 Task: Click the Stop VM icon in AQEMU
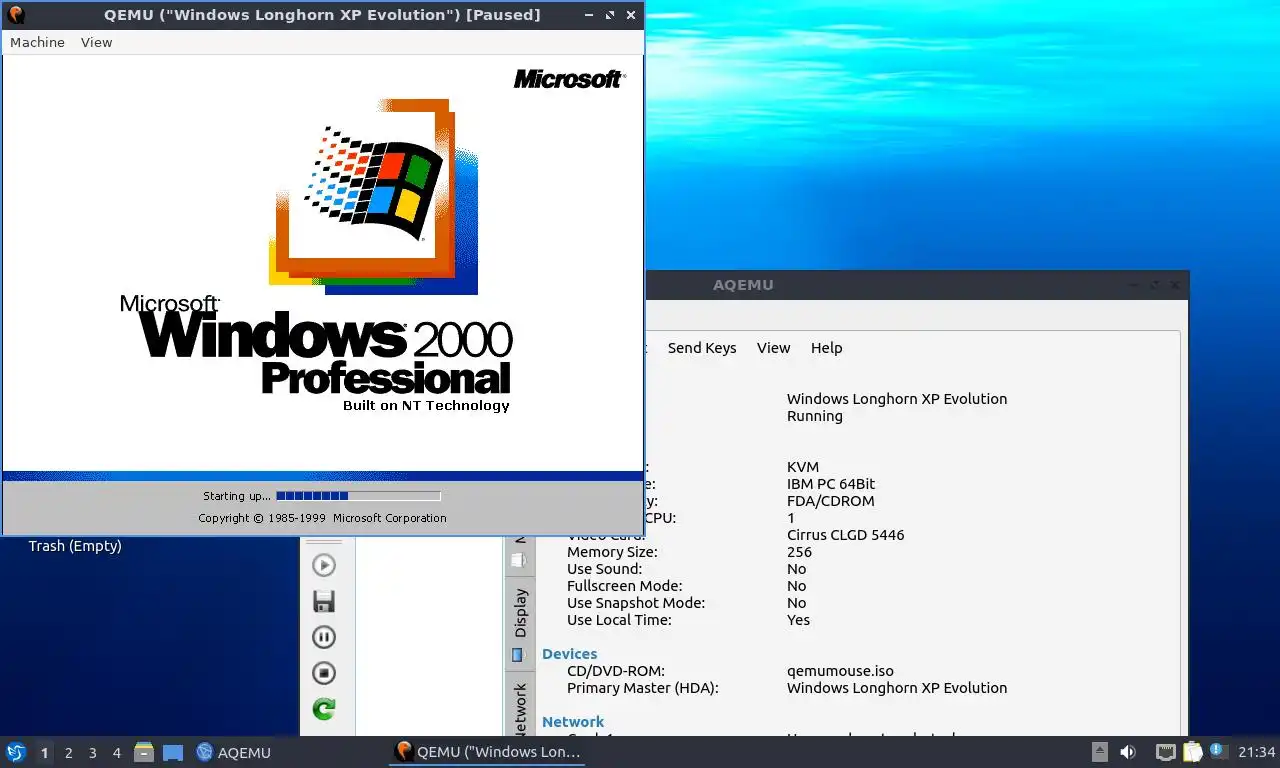(x=323, y=673)
